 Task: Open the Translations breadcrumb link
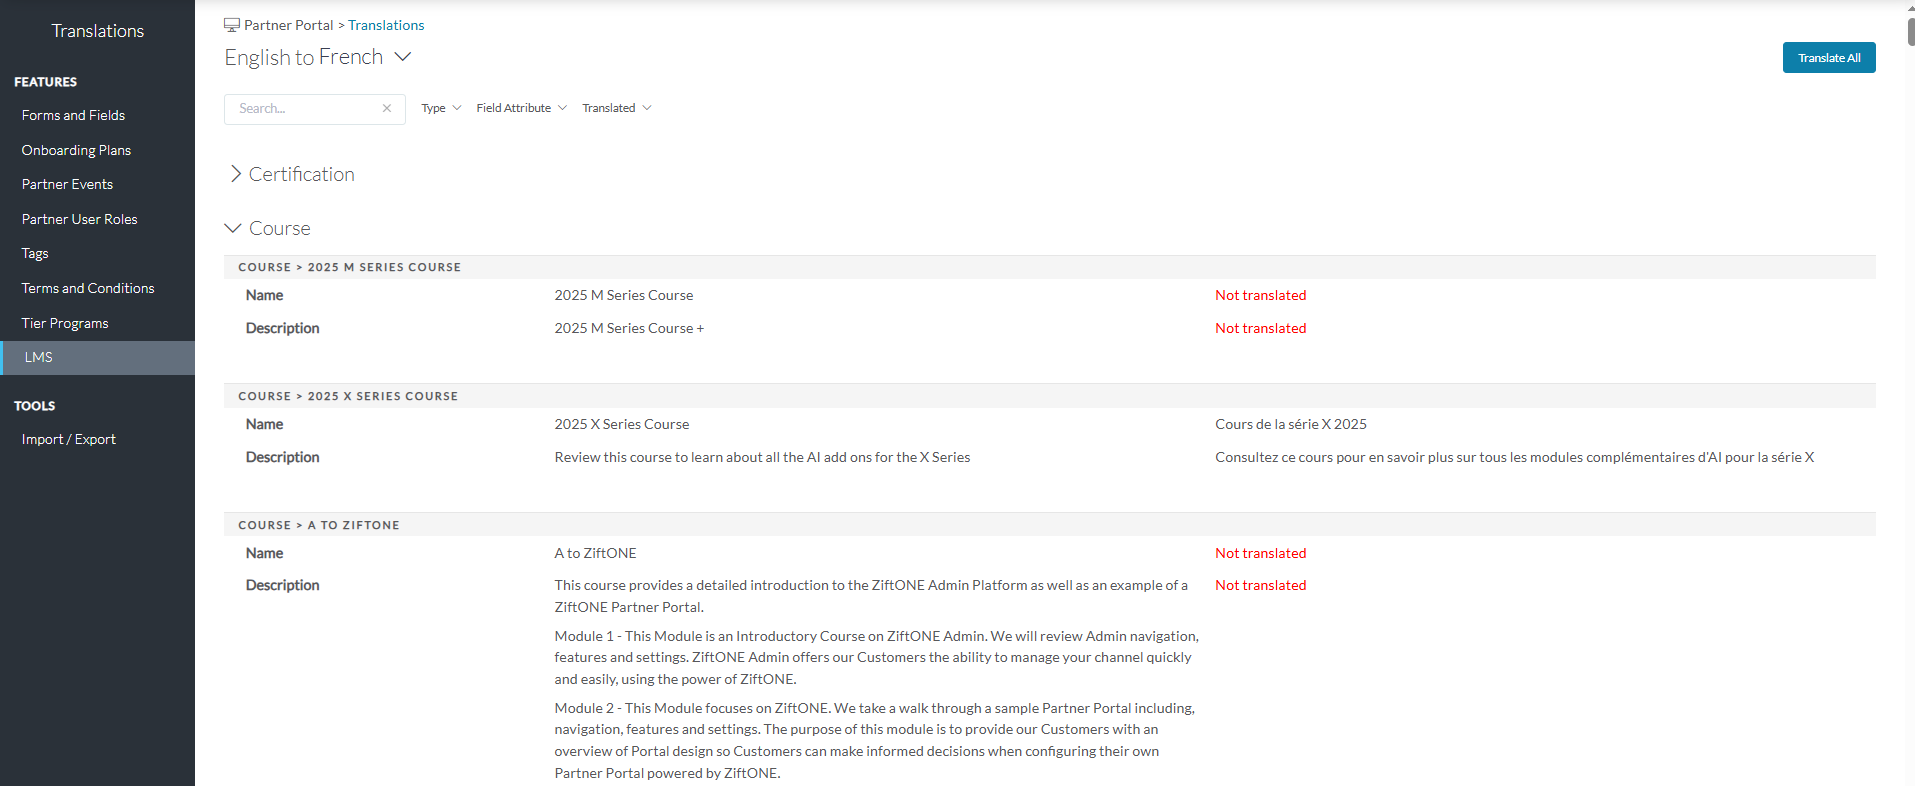(386, 25)
